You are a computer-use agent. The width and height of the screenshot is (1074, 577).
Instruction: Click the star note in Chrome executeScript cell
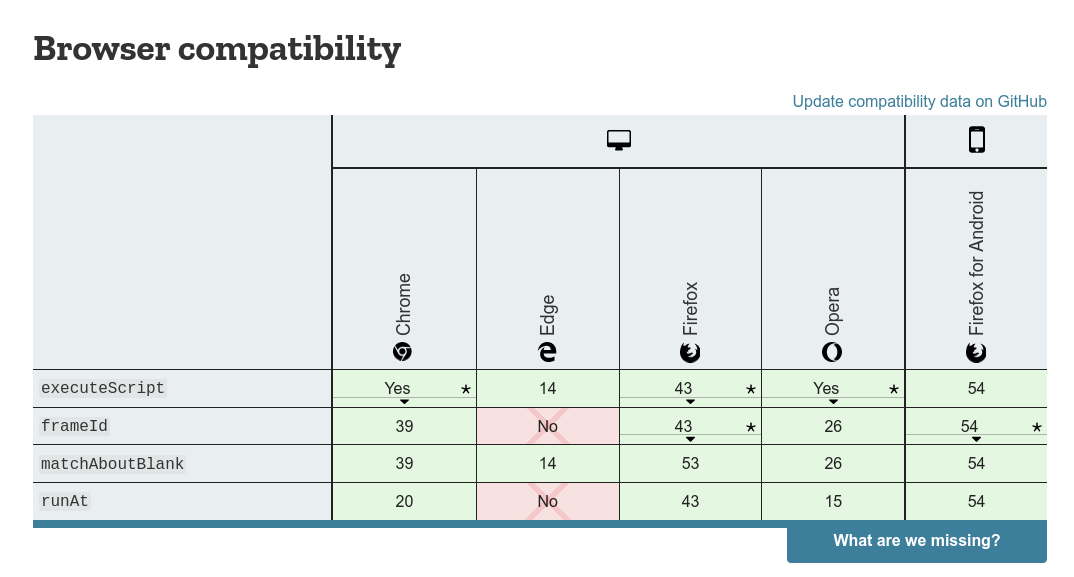click(466, 389)
